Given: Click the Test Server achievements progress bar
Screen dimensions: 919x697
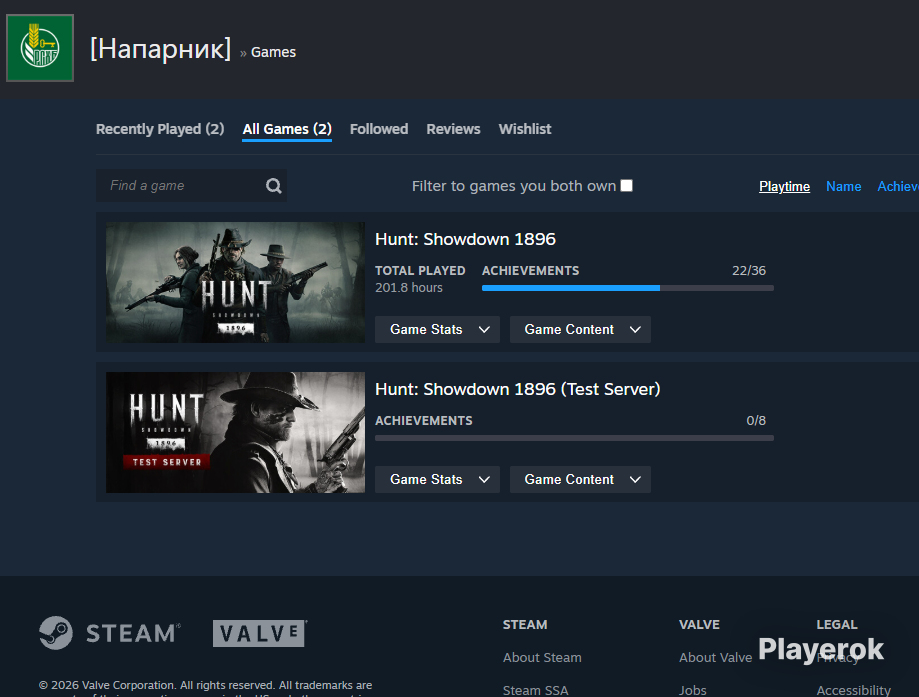Looking at the screenshot, I should (x=574, y=438).
